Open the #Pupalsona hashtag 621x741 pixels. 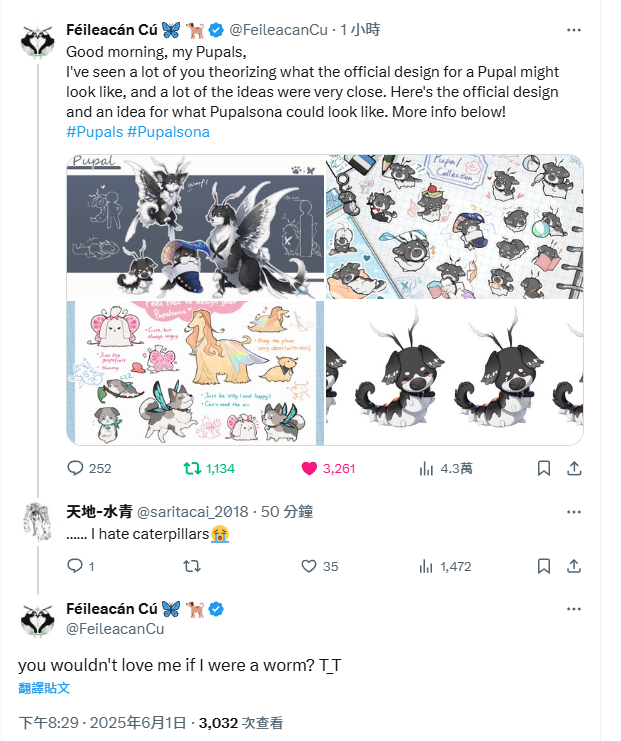coord(168,132)
